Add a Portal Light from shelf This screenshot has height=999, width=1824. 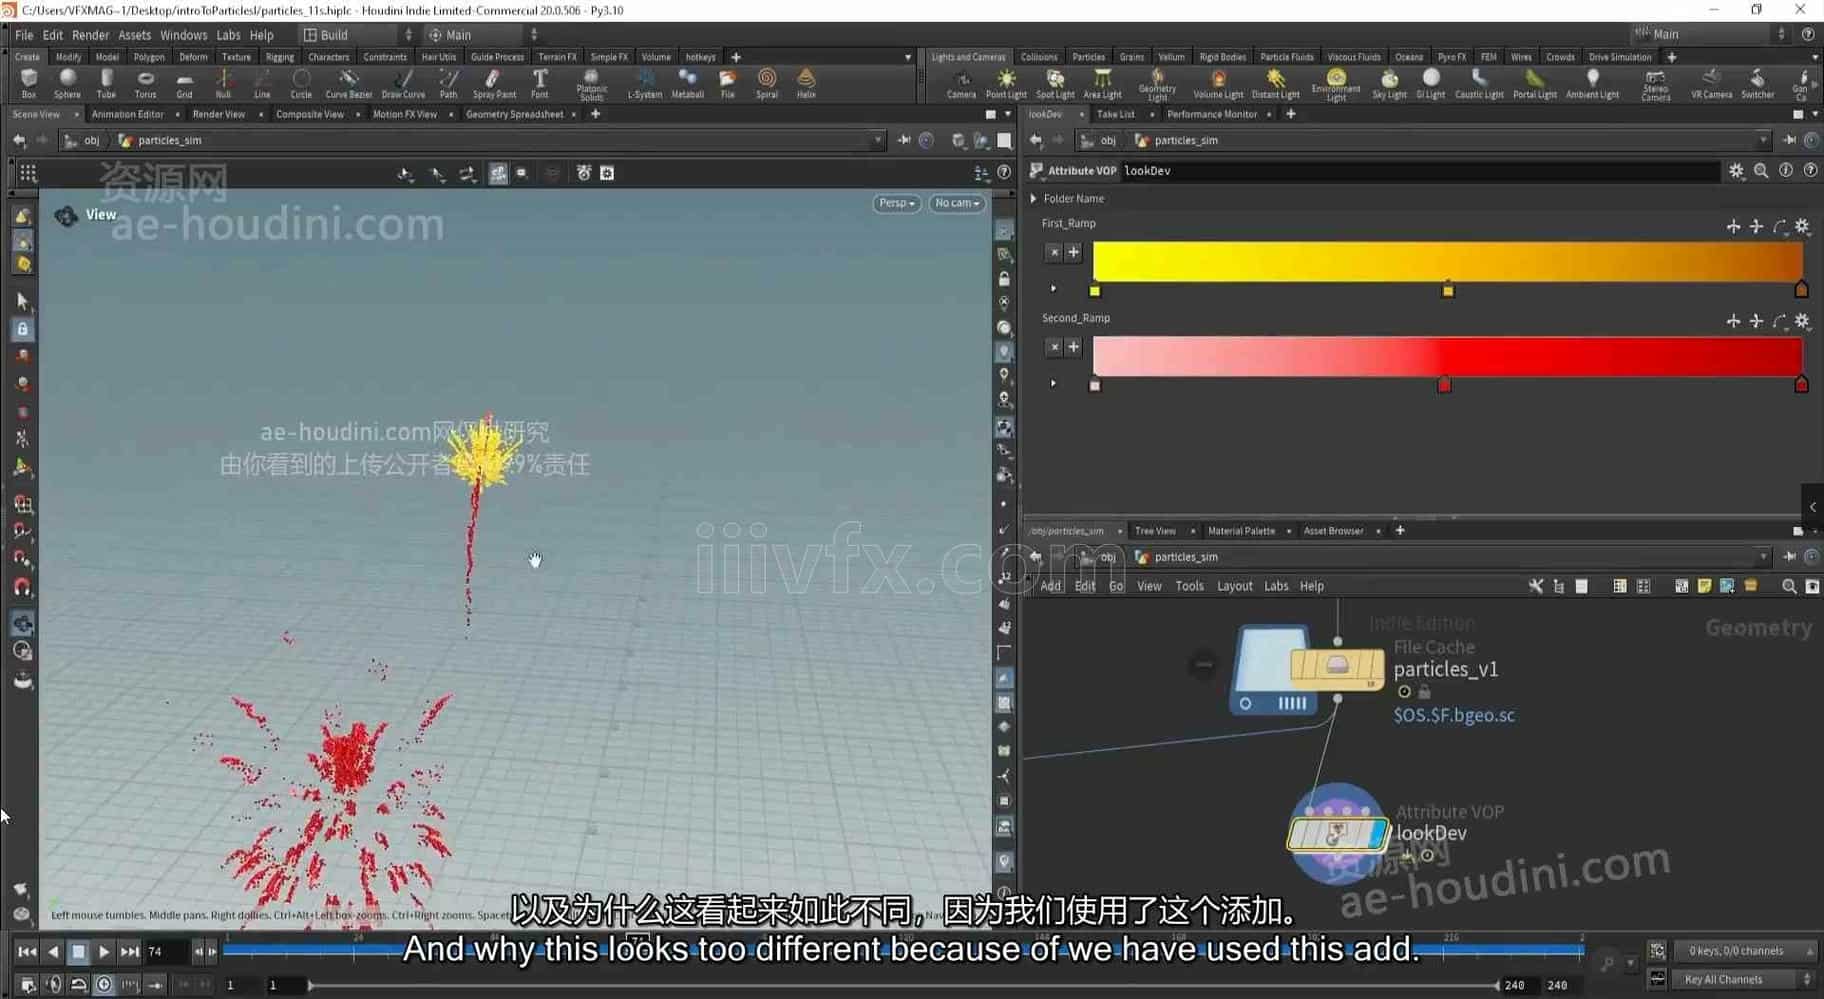(1534, 84)
